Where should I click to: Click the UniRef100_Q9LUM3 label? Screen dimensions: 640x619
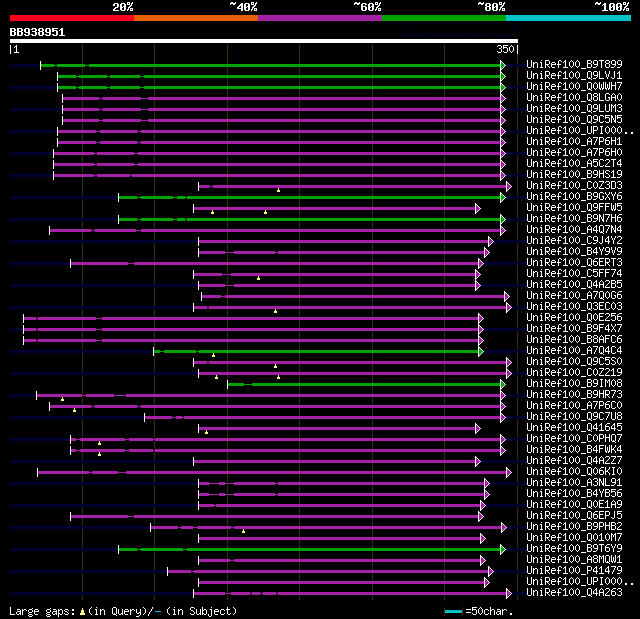click(574, 109)
